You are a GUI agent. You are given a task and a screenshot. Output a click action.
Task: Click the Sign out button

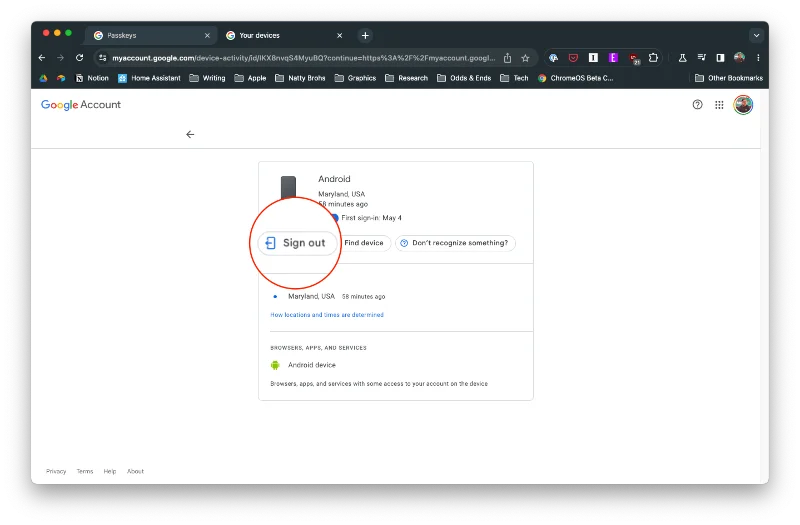click(296, 243)
